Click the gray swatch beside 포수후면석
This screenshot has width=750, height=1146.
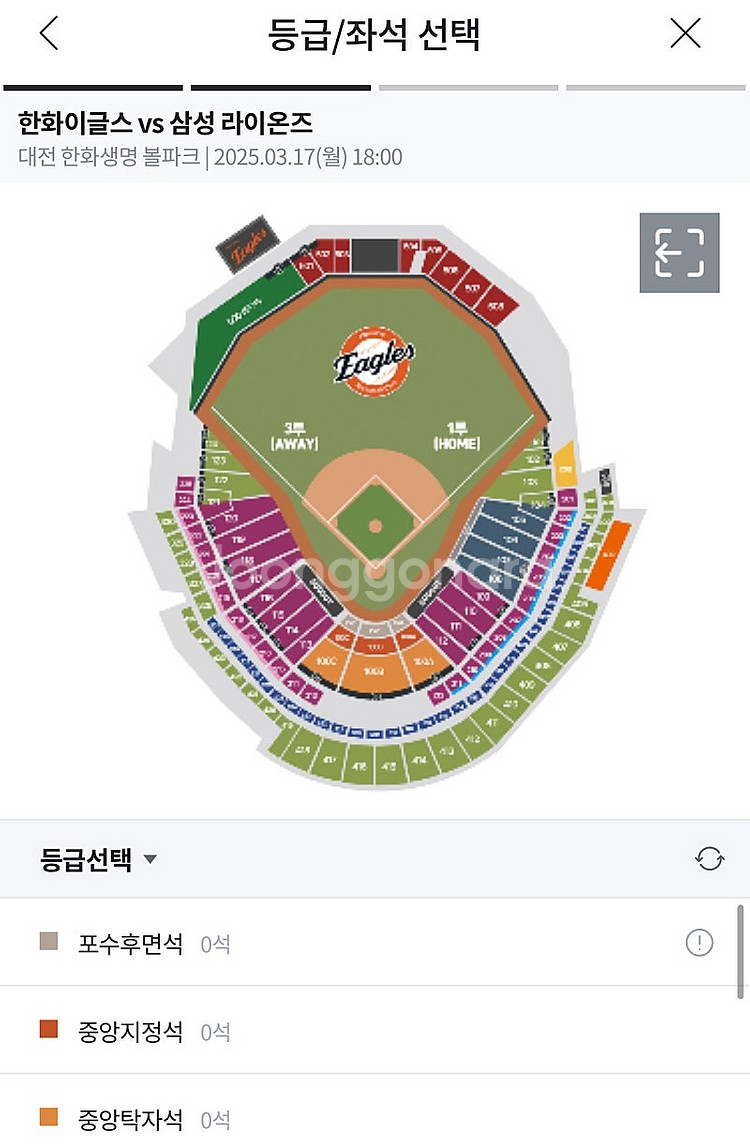click(x=49, y=942)
